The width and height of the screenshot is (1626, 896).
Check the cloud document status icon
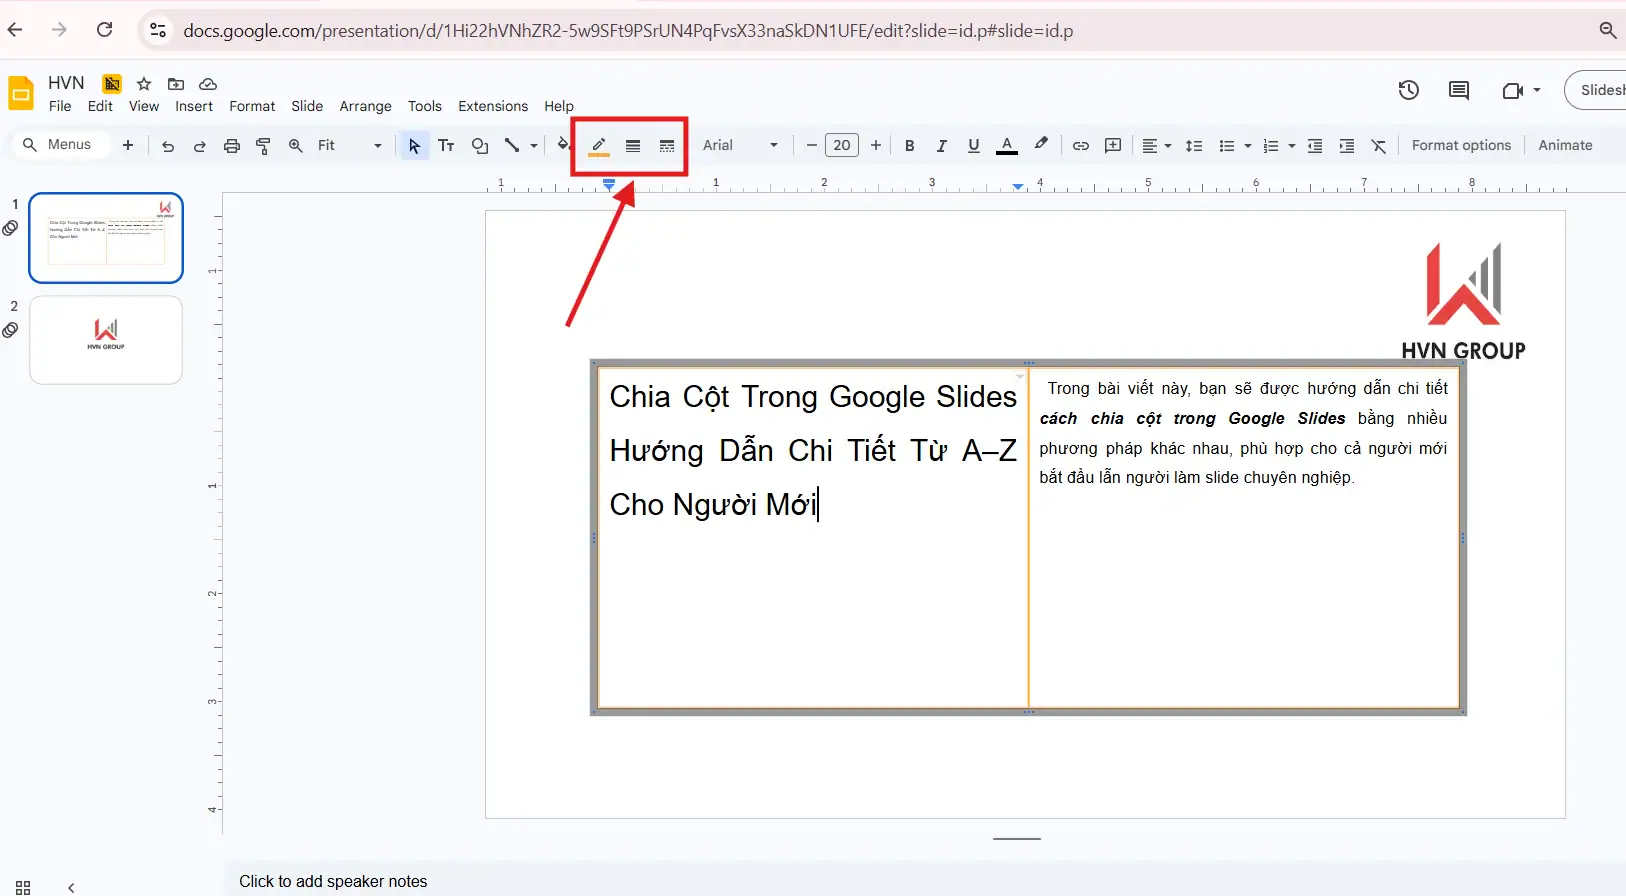point(208,84)
